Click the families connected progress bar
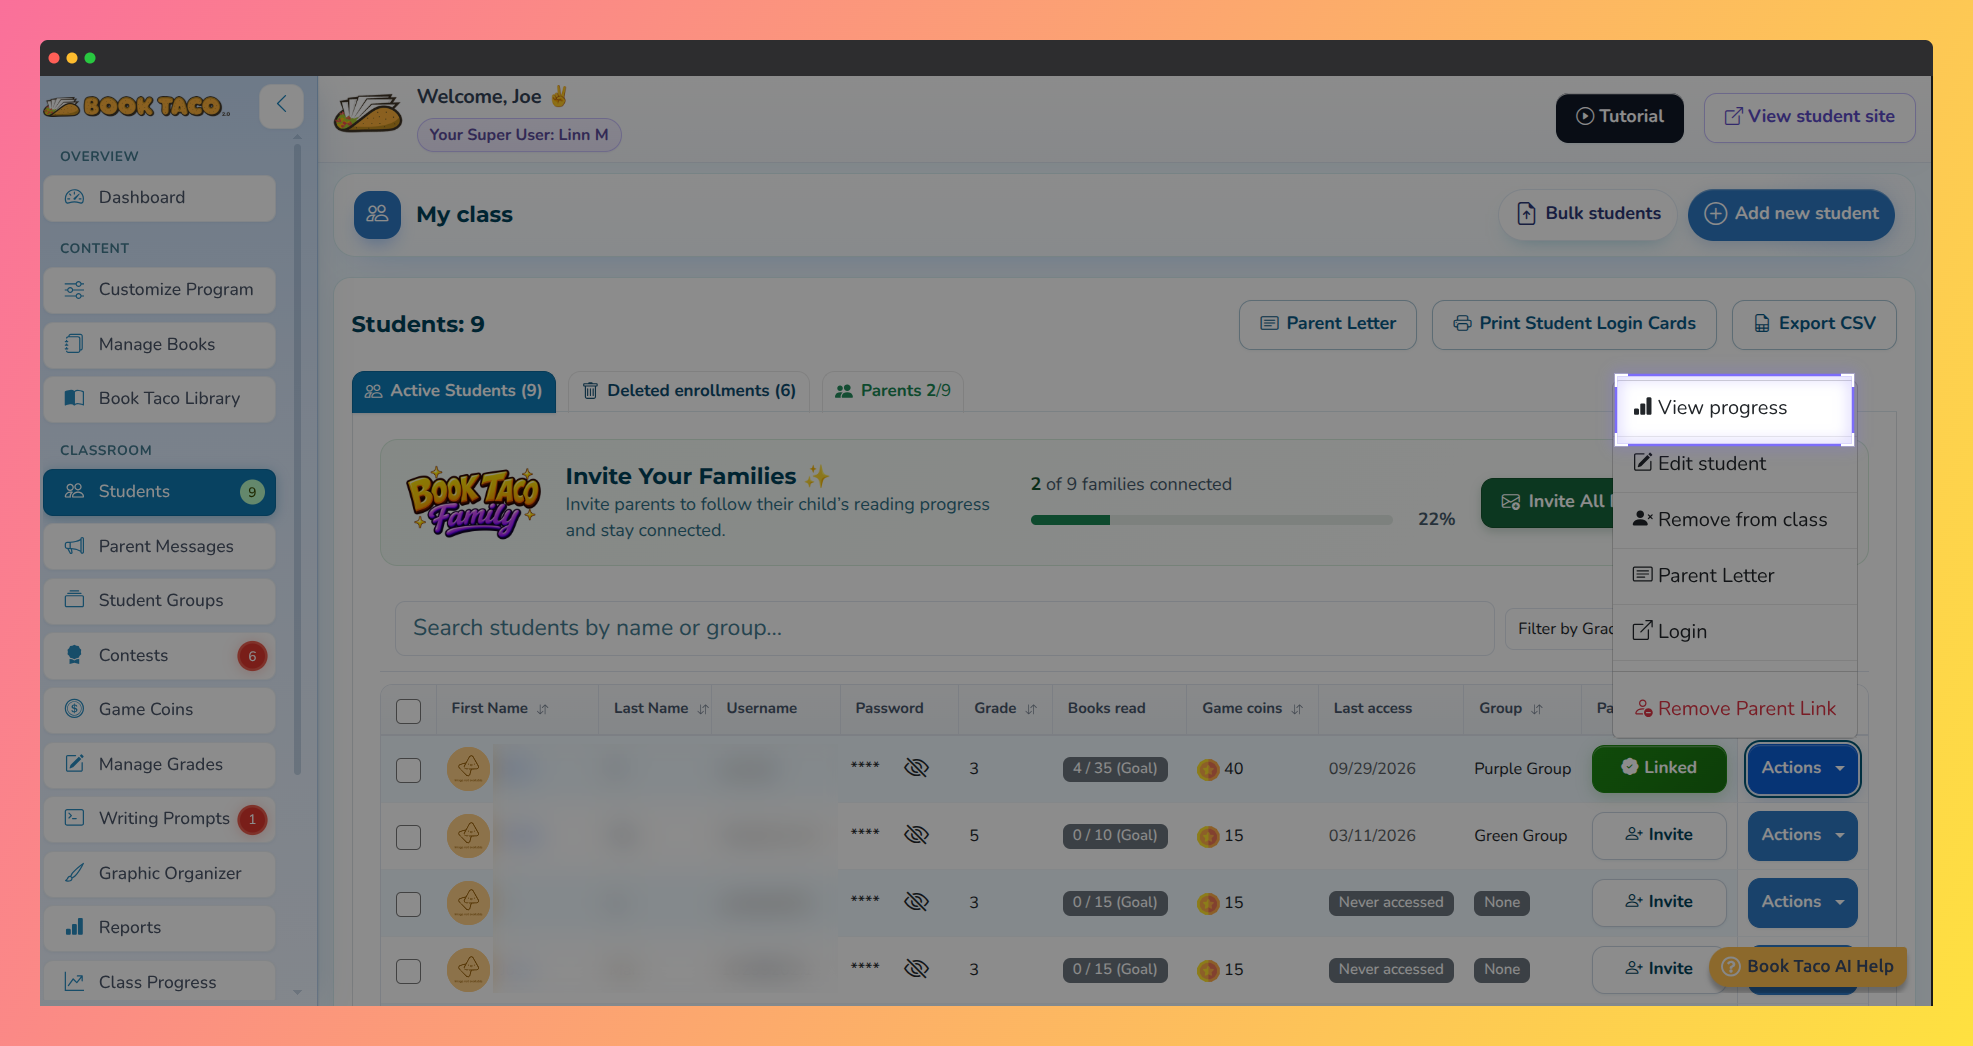Viewport: 1973px width, 1046px height. coord(1211,520)
